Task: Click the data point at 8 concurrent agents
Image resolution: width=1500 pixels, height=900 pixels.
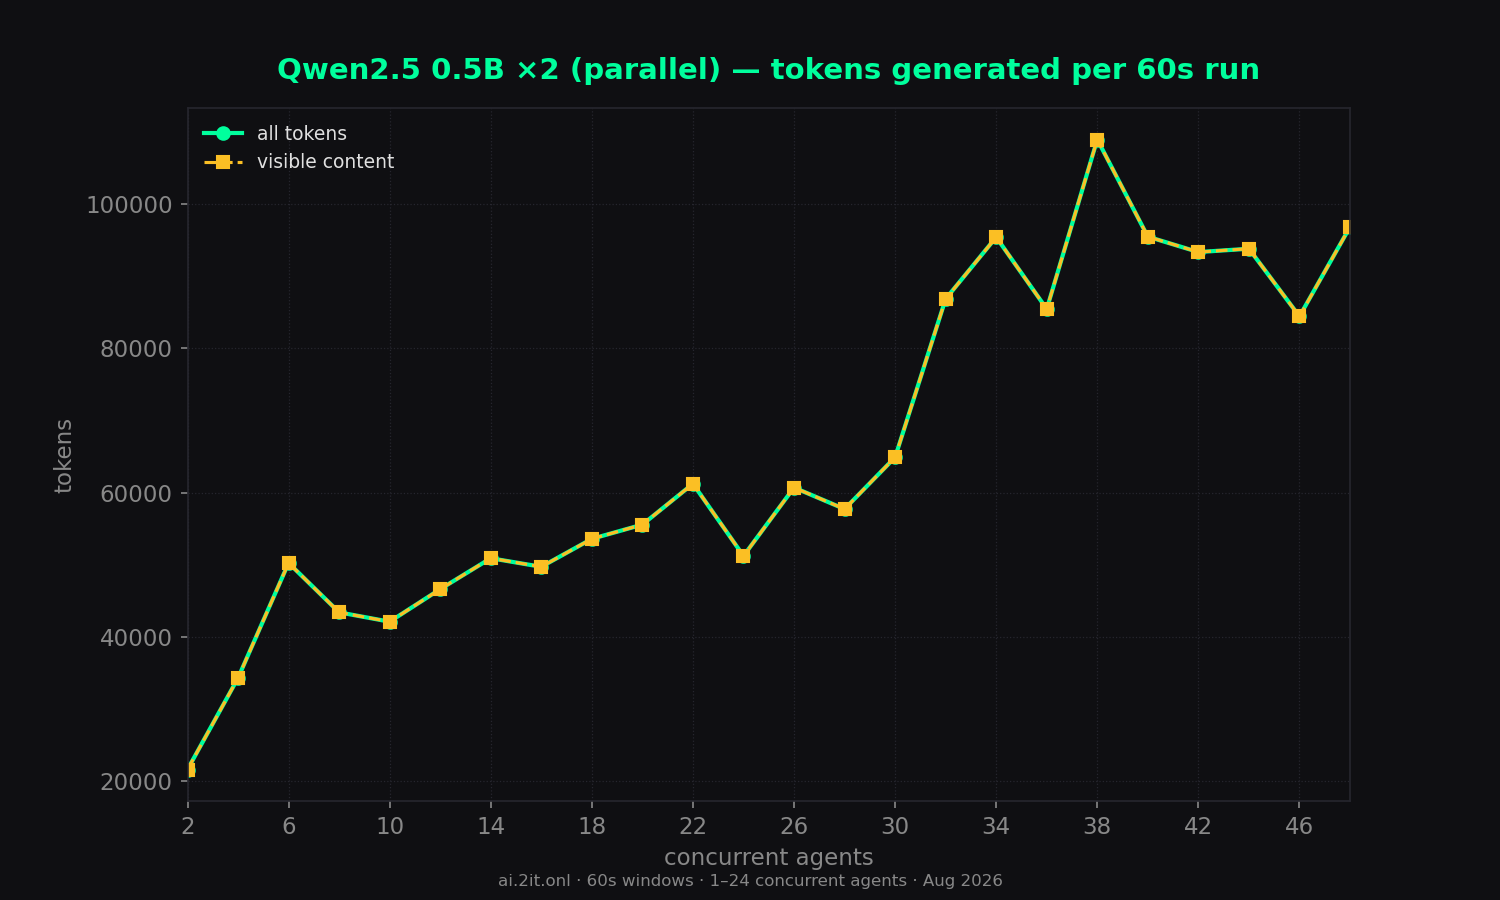Action: tap(339, 612)
